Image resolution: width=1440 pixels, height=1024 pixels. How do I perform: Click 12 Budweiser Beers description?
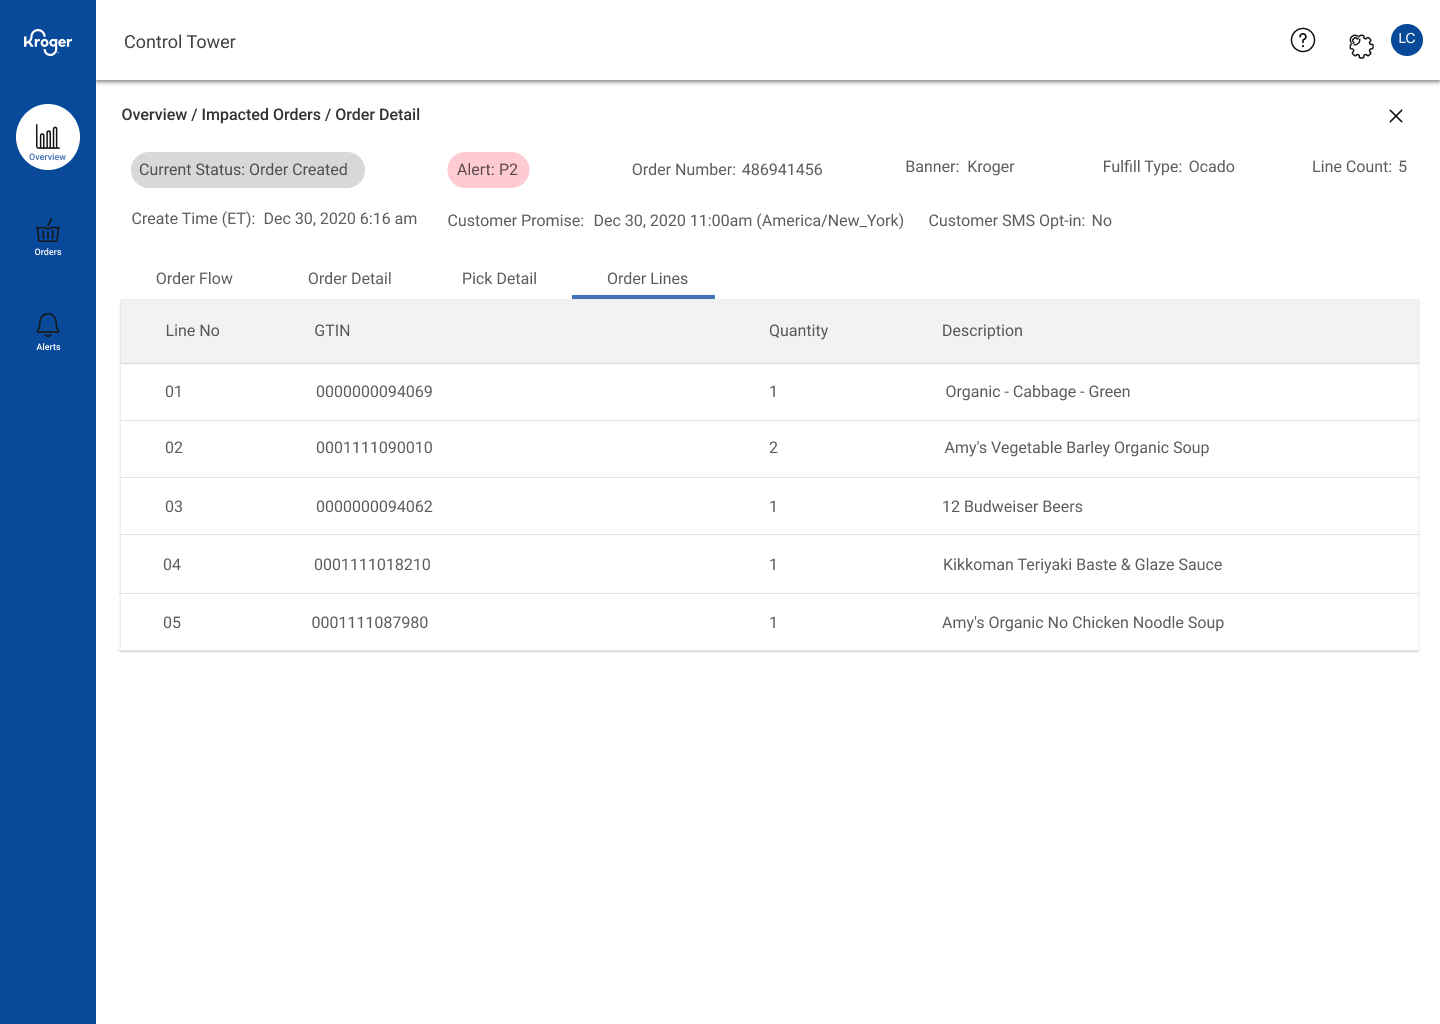click(1012, 507)
